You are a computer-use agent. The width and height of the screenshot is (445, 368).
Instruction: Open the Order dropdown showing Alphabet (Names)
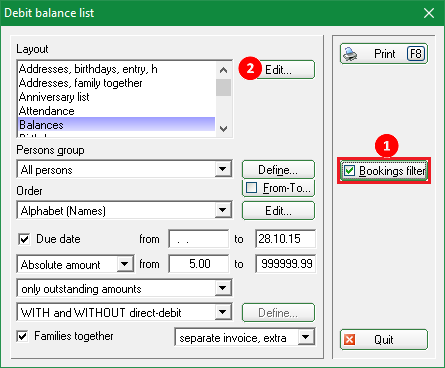pyautogui.click(x=223, y=210)
